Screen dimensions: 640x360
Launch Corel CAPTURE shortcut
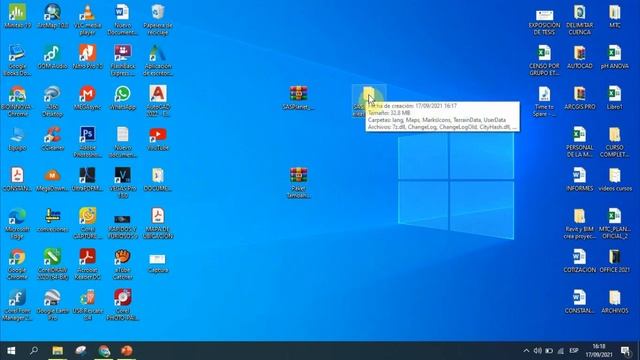click(x=87, y=224)
